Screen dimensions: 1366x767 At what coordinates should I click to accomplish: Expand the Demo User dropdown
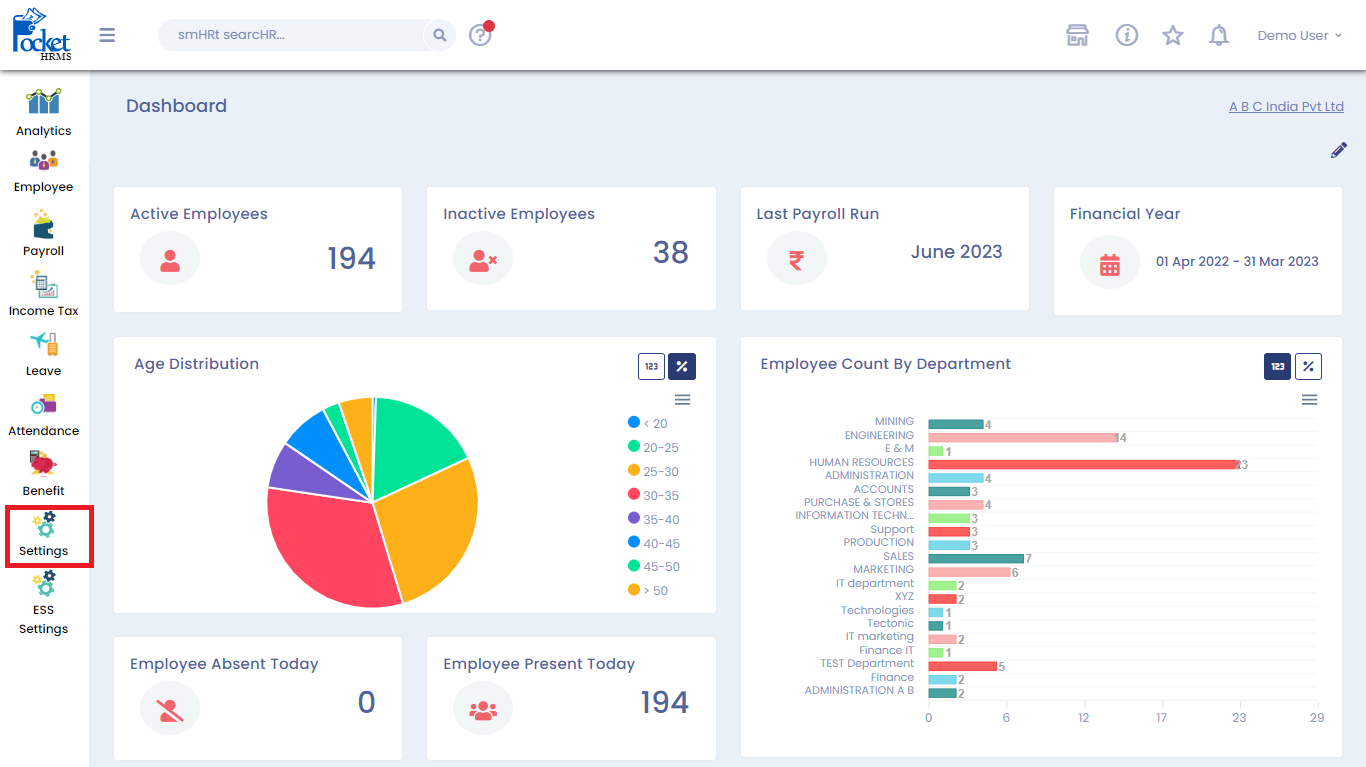[1298, 36]
